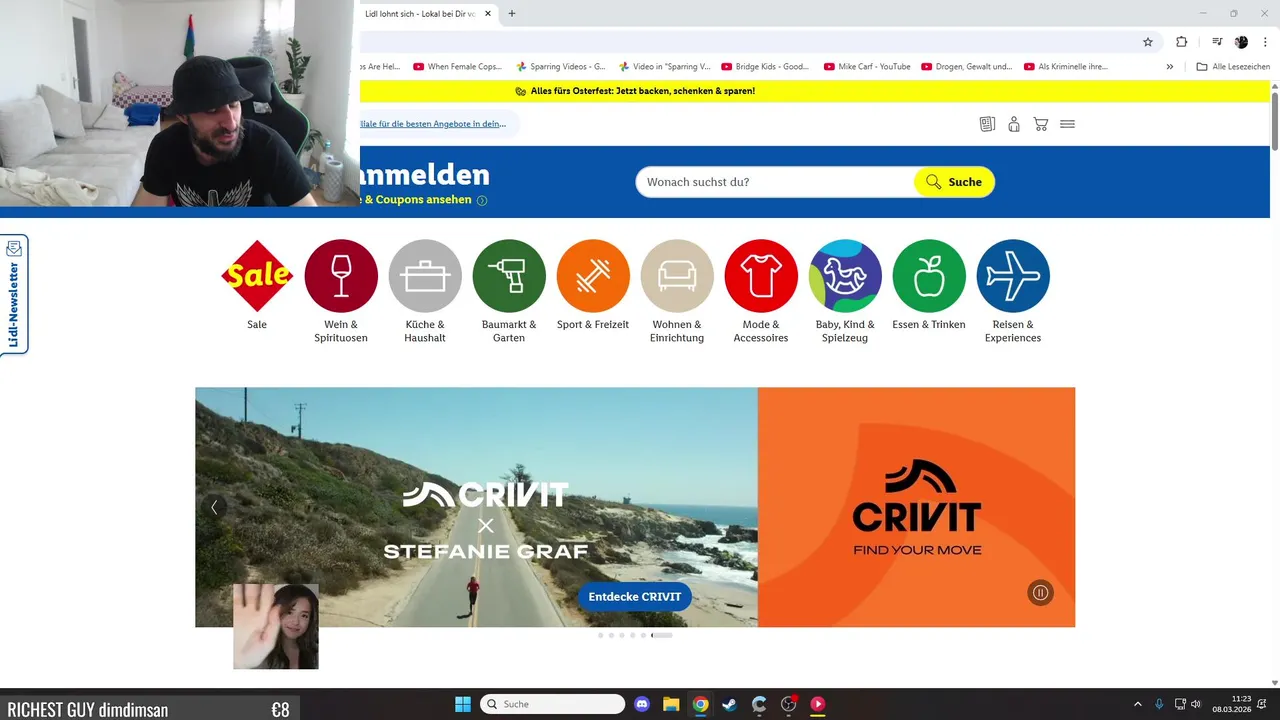Open Reisen & Experiences category
Viewport: 1280px width, 720px height.
click(1013, 276)
